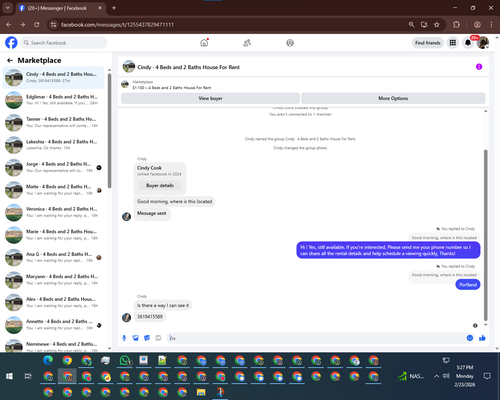Click the browser back arrow
The height and width of the screenshot is (400, 500).
pos(9,25)
